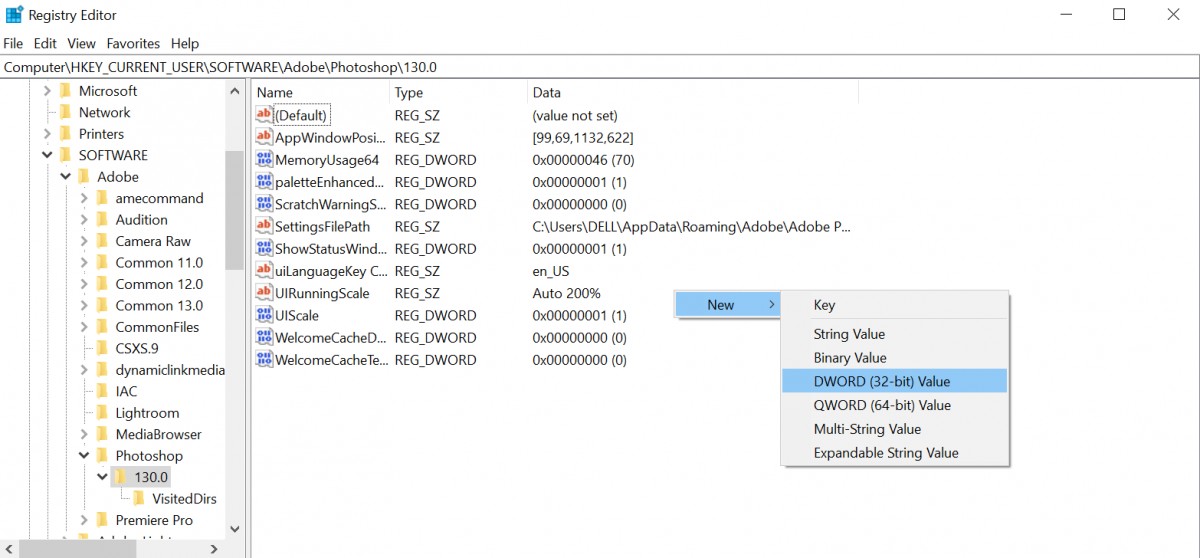Click tree pane scroll down arrow

pos(234,528)
